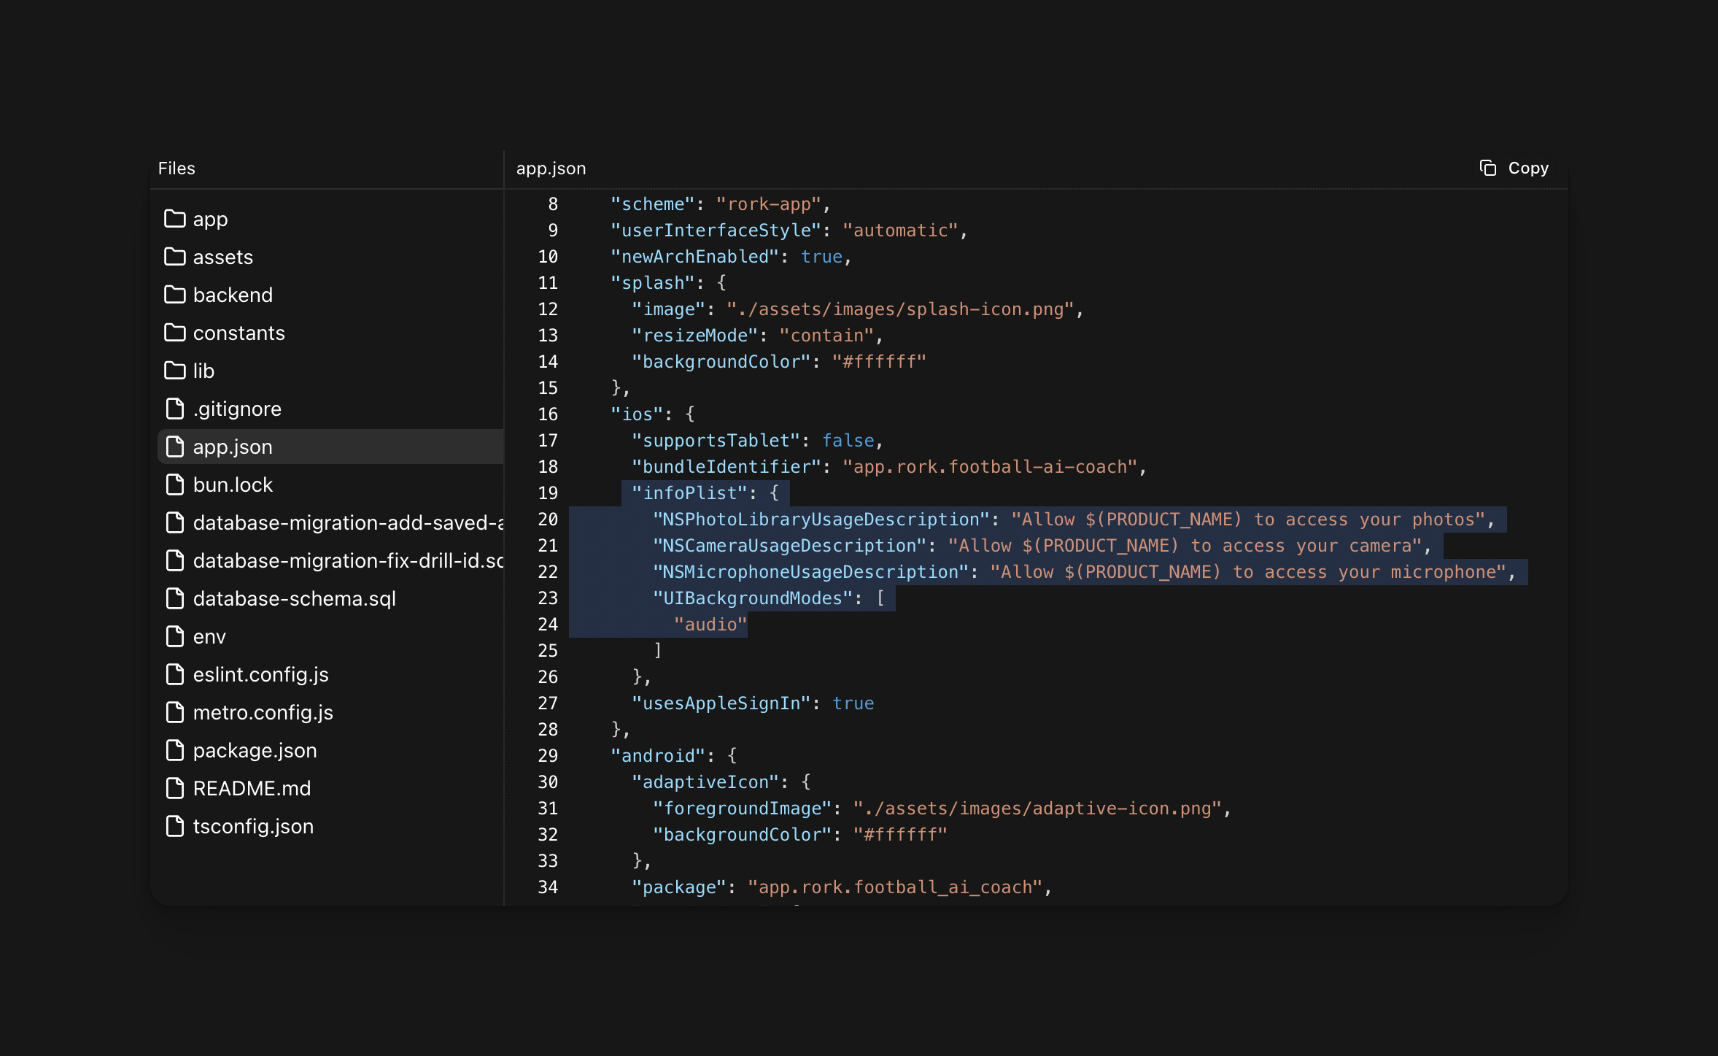
Task: Click "UIBackgroundModes" key
Action: tap(752, 598)
